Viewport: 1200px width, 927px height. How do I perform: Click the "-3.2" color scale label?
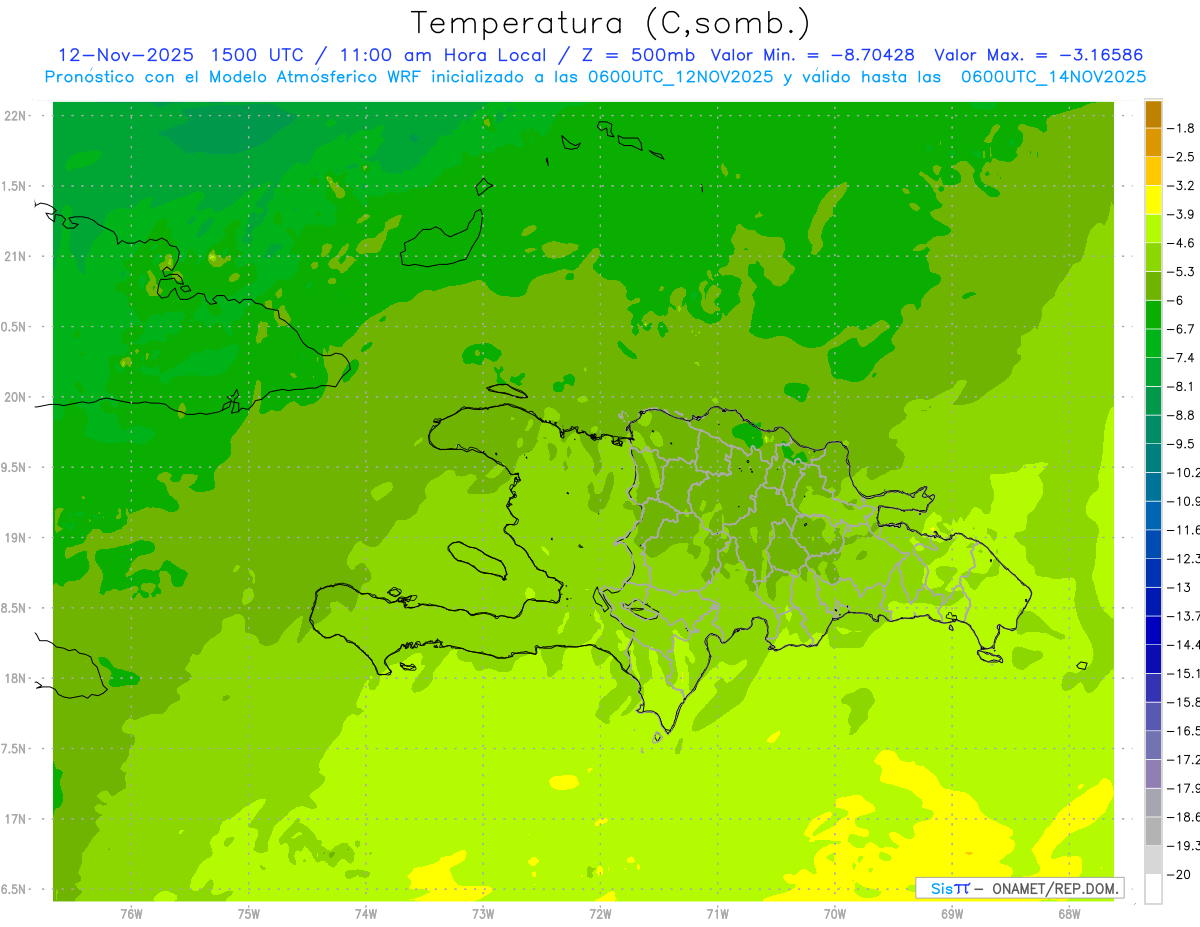(1182, 185)
